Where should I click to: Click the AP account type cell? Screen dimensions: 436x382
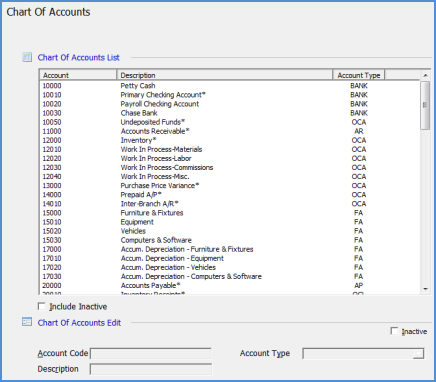click(x=359, y=285)
